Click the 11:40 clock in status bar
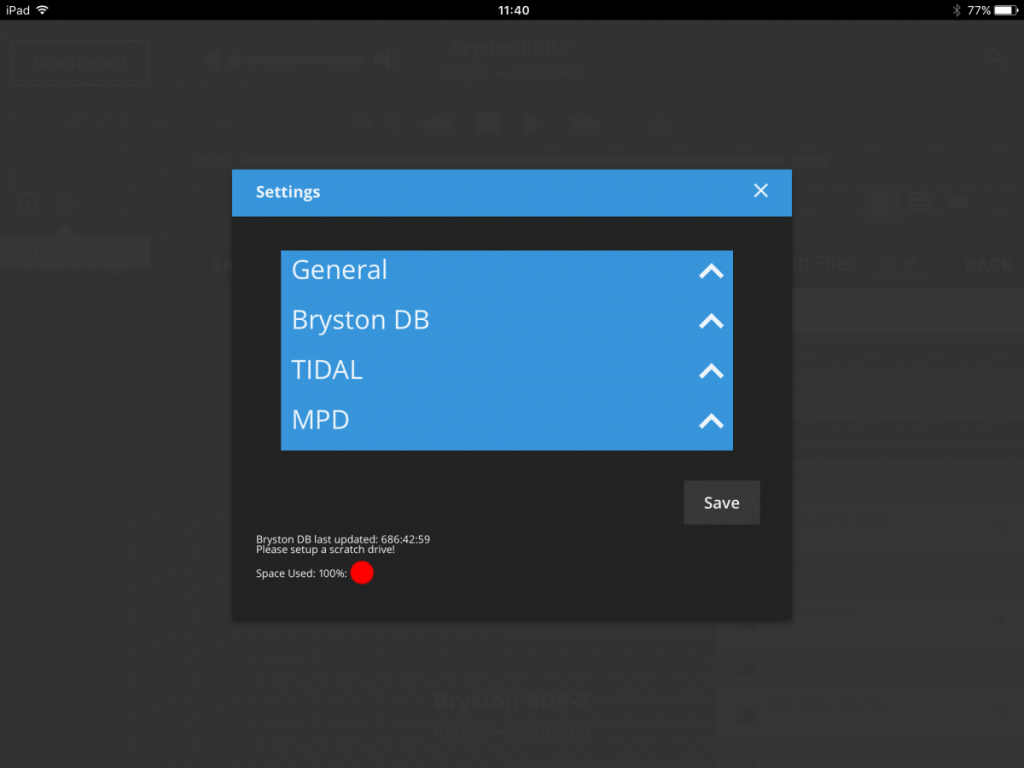Screen dimensions: 1024x768 513,10
